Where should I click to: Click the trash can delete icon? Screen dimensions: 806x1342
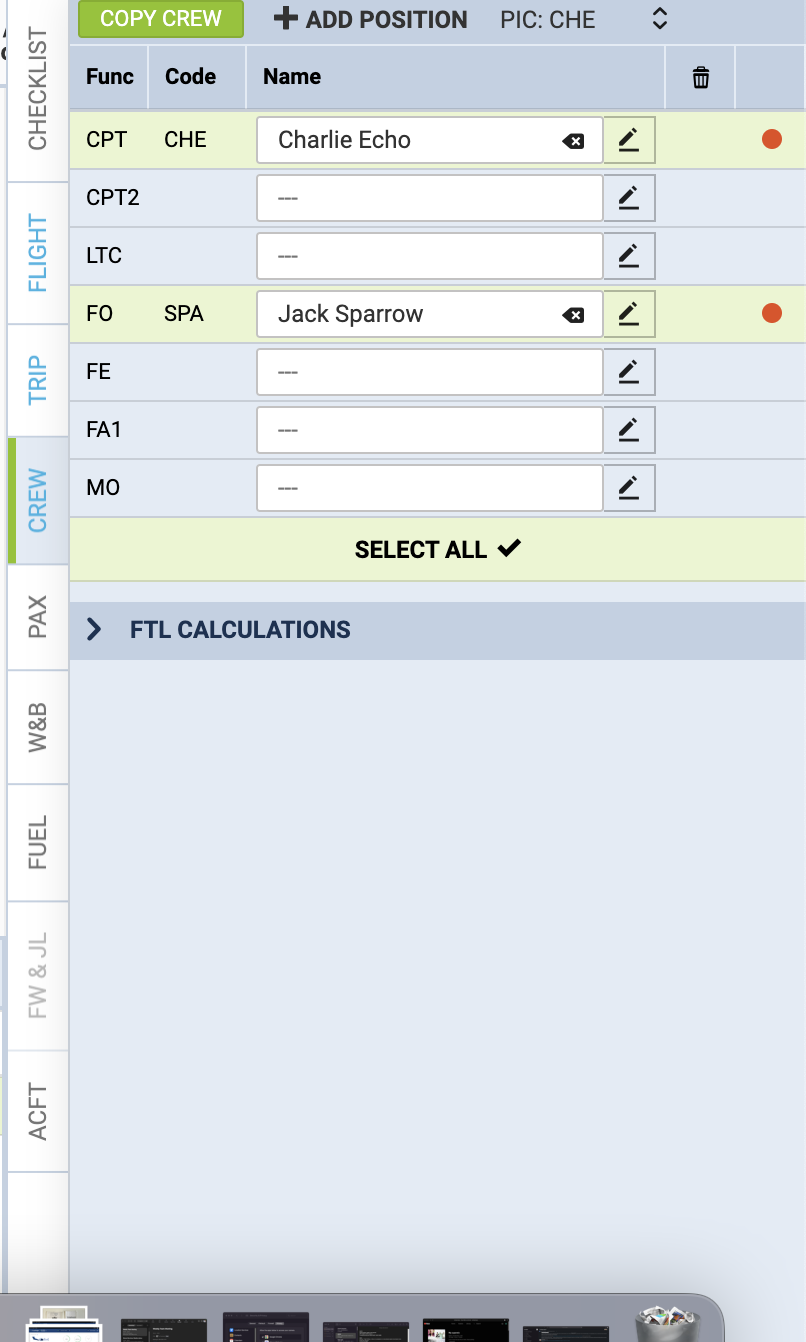point(701,77)
